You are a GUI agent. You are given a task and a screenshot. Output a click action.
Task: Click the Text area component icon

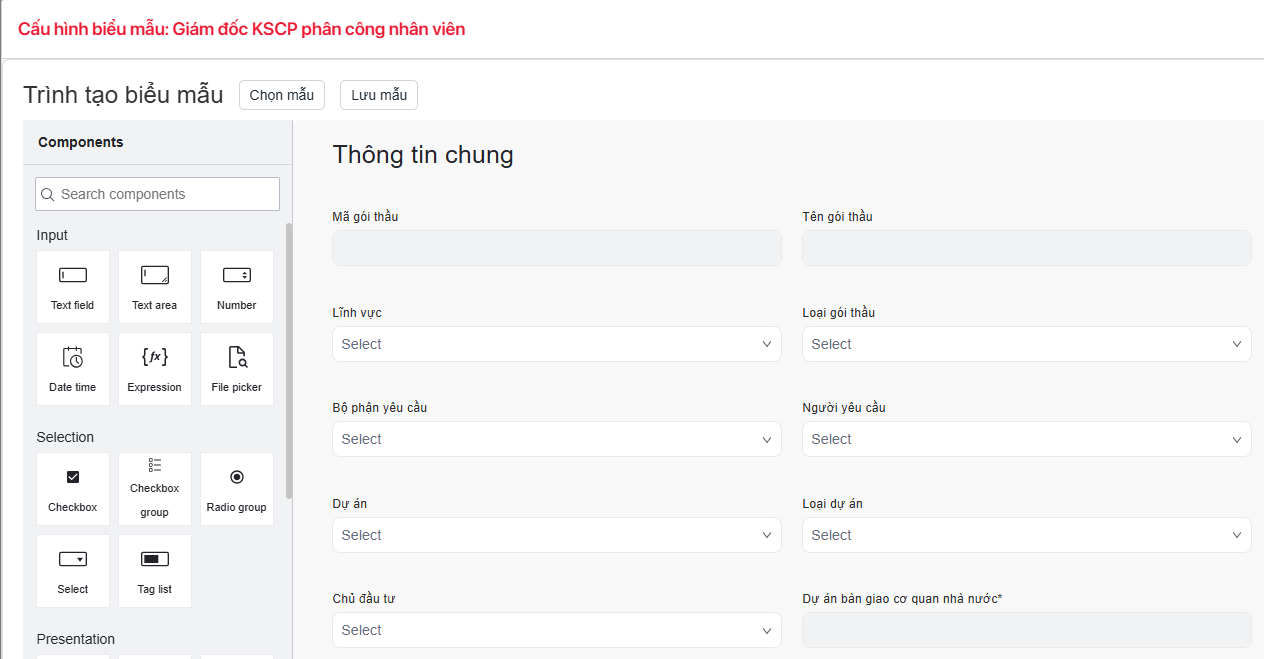155,276
